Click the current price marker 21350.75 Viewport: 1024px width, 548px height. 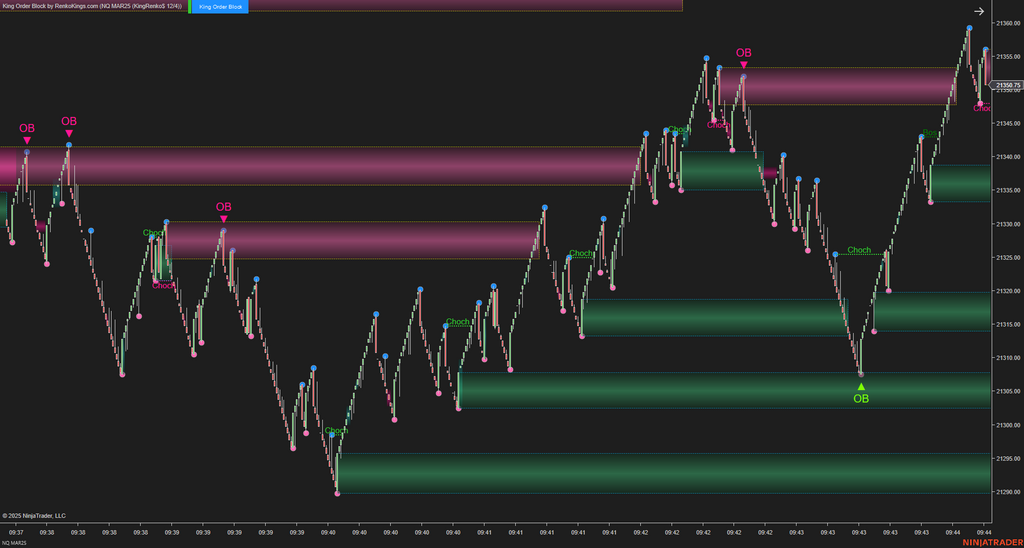(x=1006, y=85)
